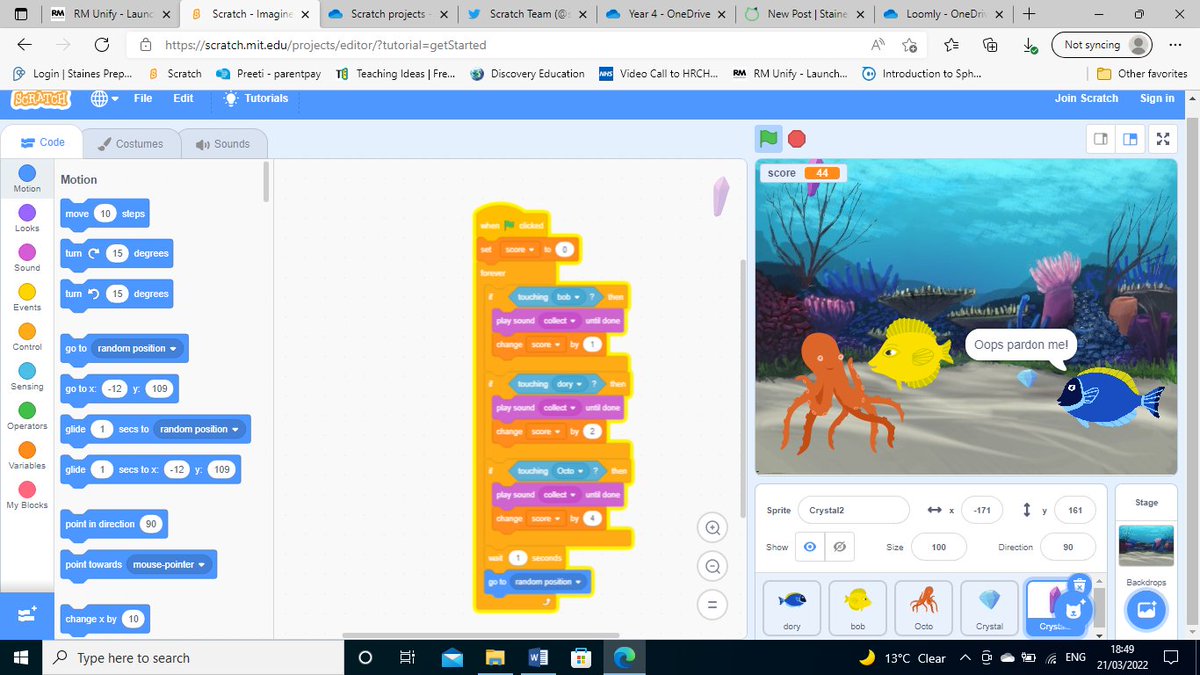Switch to the Costumes tab
This screenshot has width=1200, height=675.
(x=131, y=144)
